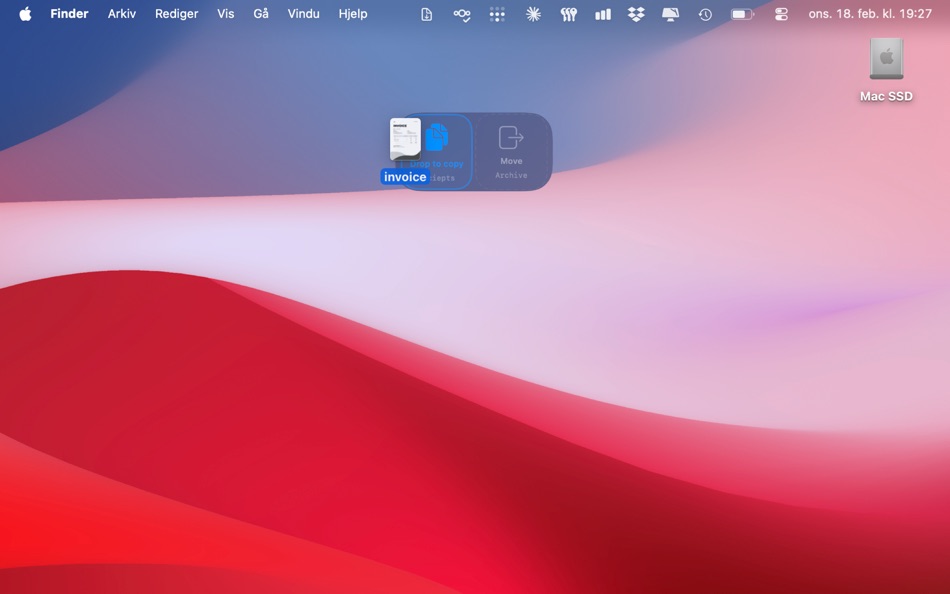Open Control Center from the menu bar
Image resolution: width=950 pixels, height=594 pixels.
(780, 14)
